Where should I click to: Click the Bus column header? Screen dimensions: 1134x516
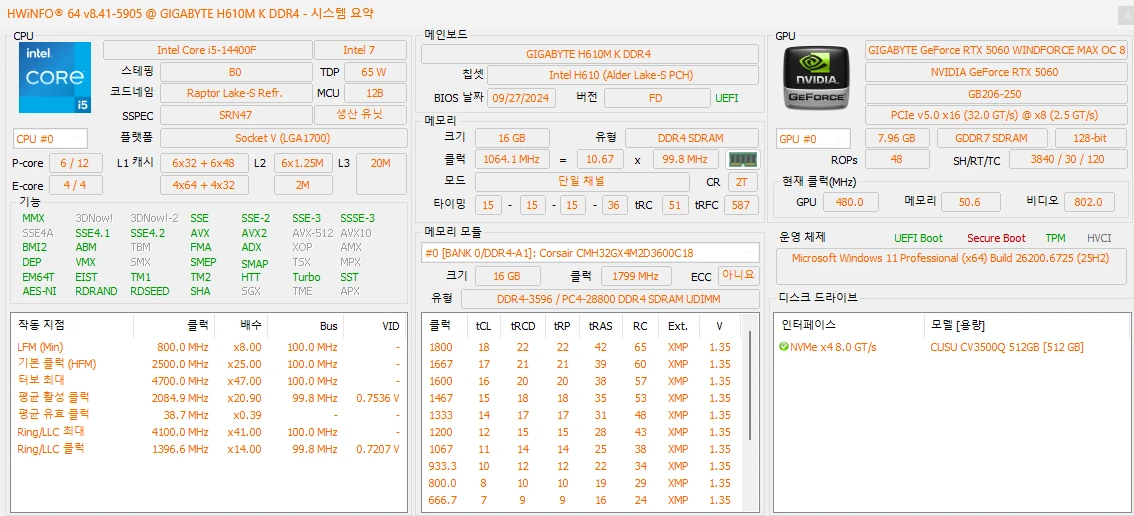(x=304, y=326)
